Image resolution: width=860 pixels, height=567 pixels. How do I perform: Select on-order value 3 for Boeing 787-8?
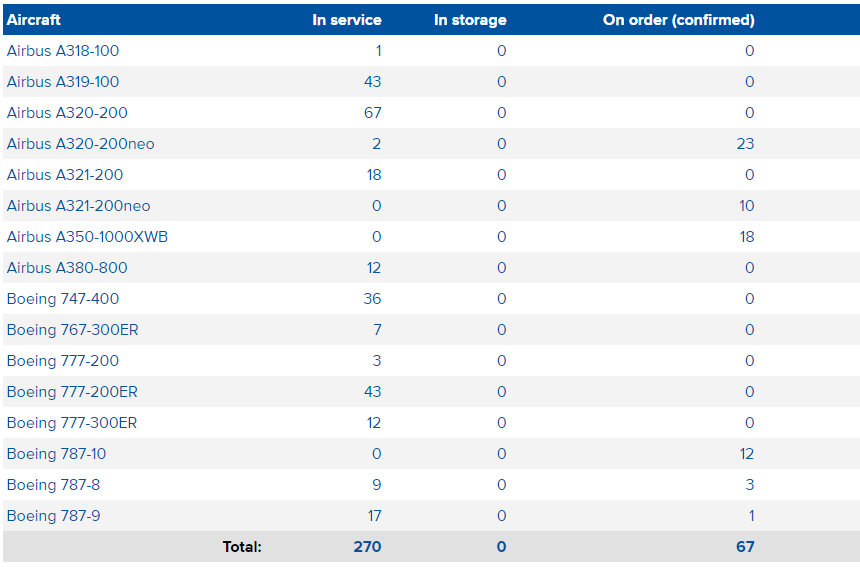750,485
